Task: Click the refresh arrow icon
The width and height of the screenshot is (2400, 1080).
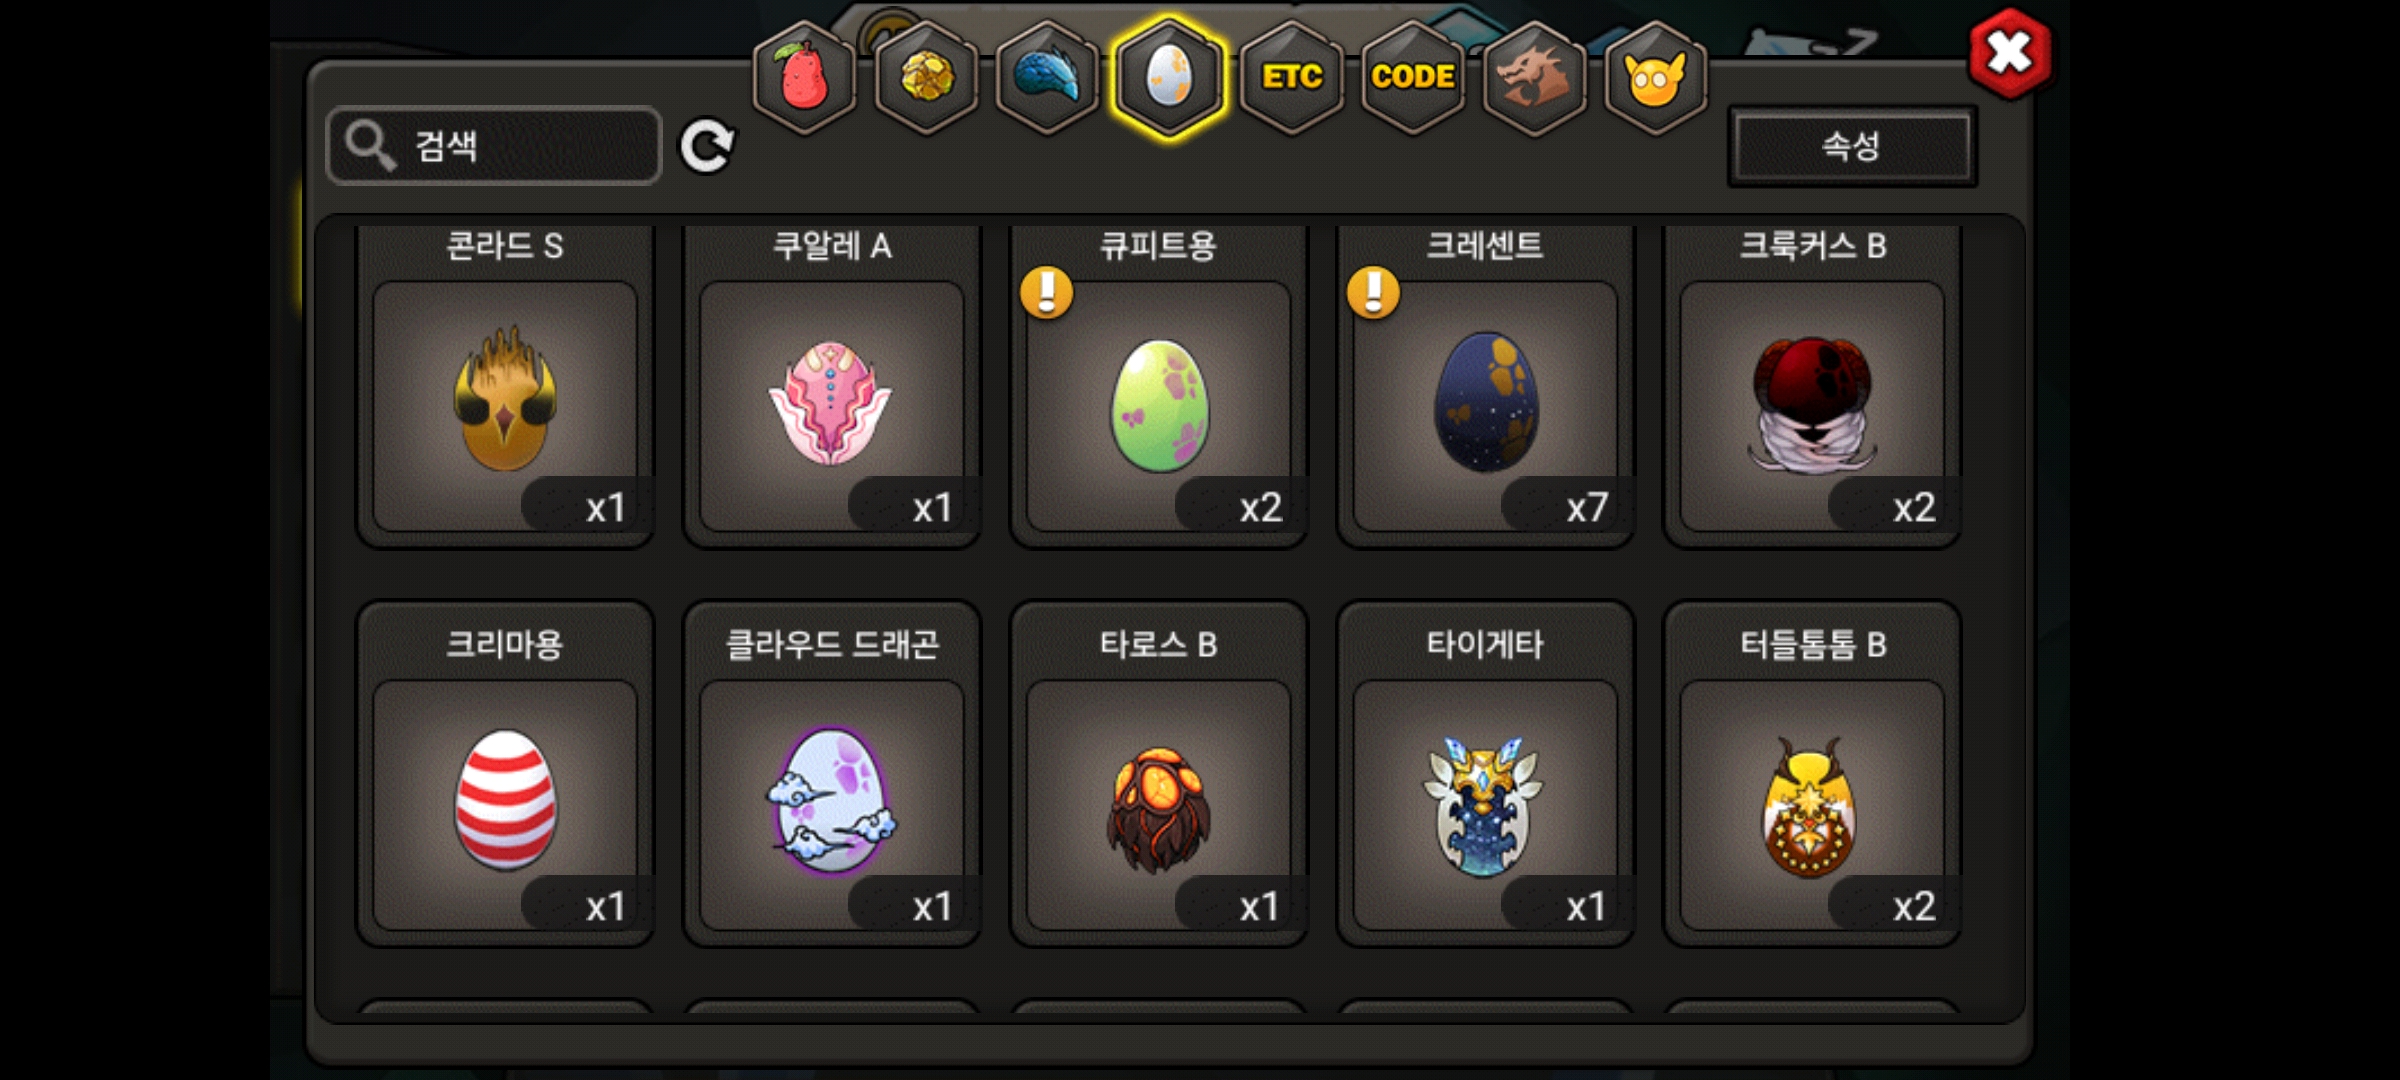Action: [707, 146]
